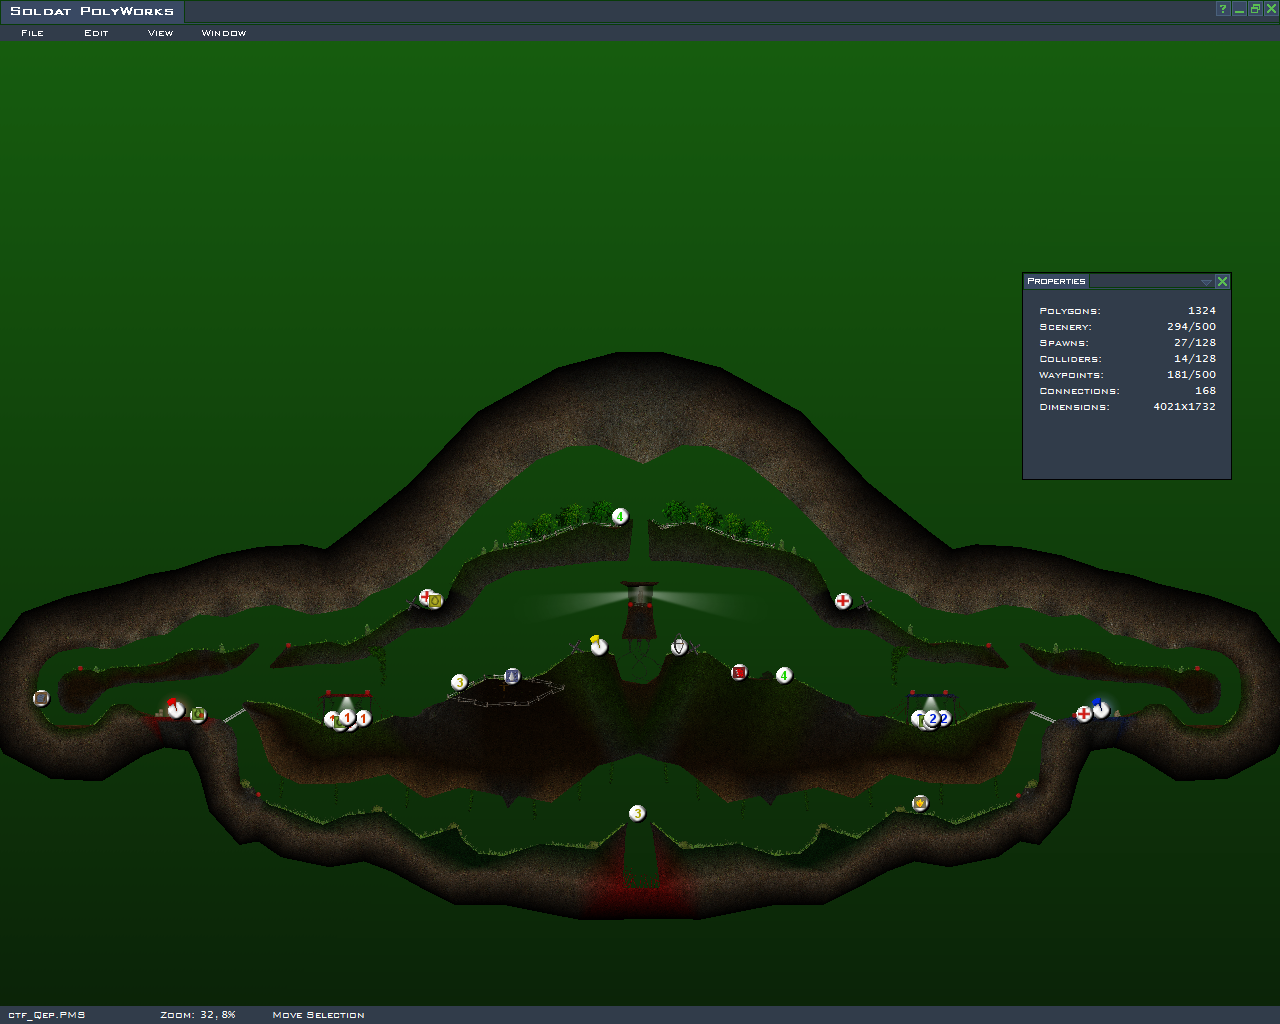Select the medkit spawn on the upper-left ledge
The width and height of the screenshot is (1280, 1024).
click(426, 597)
